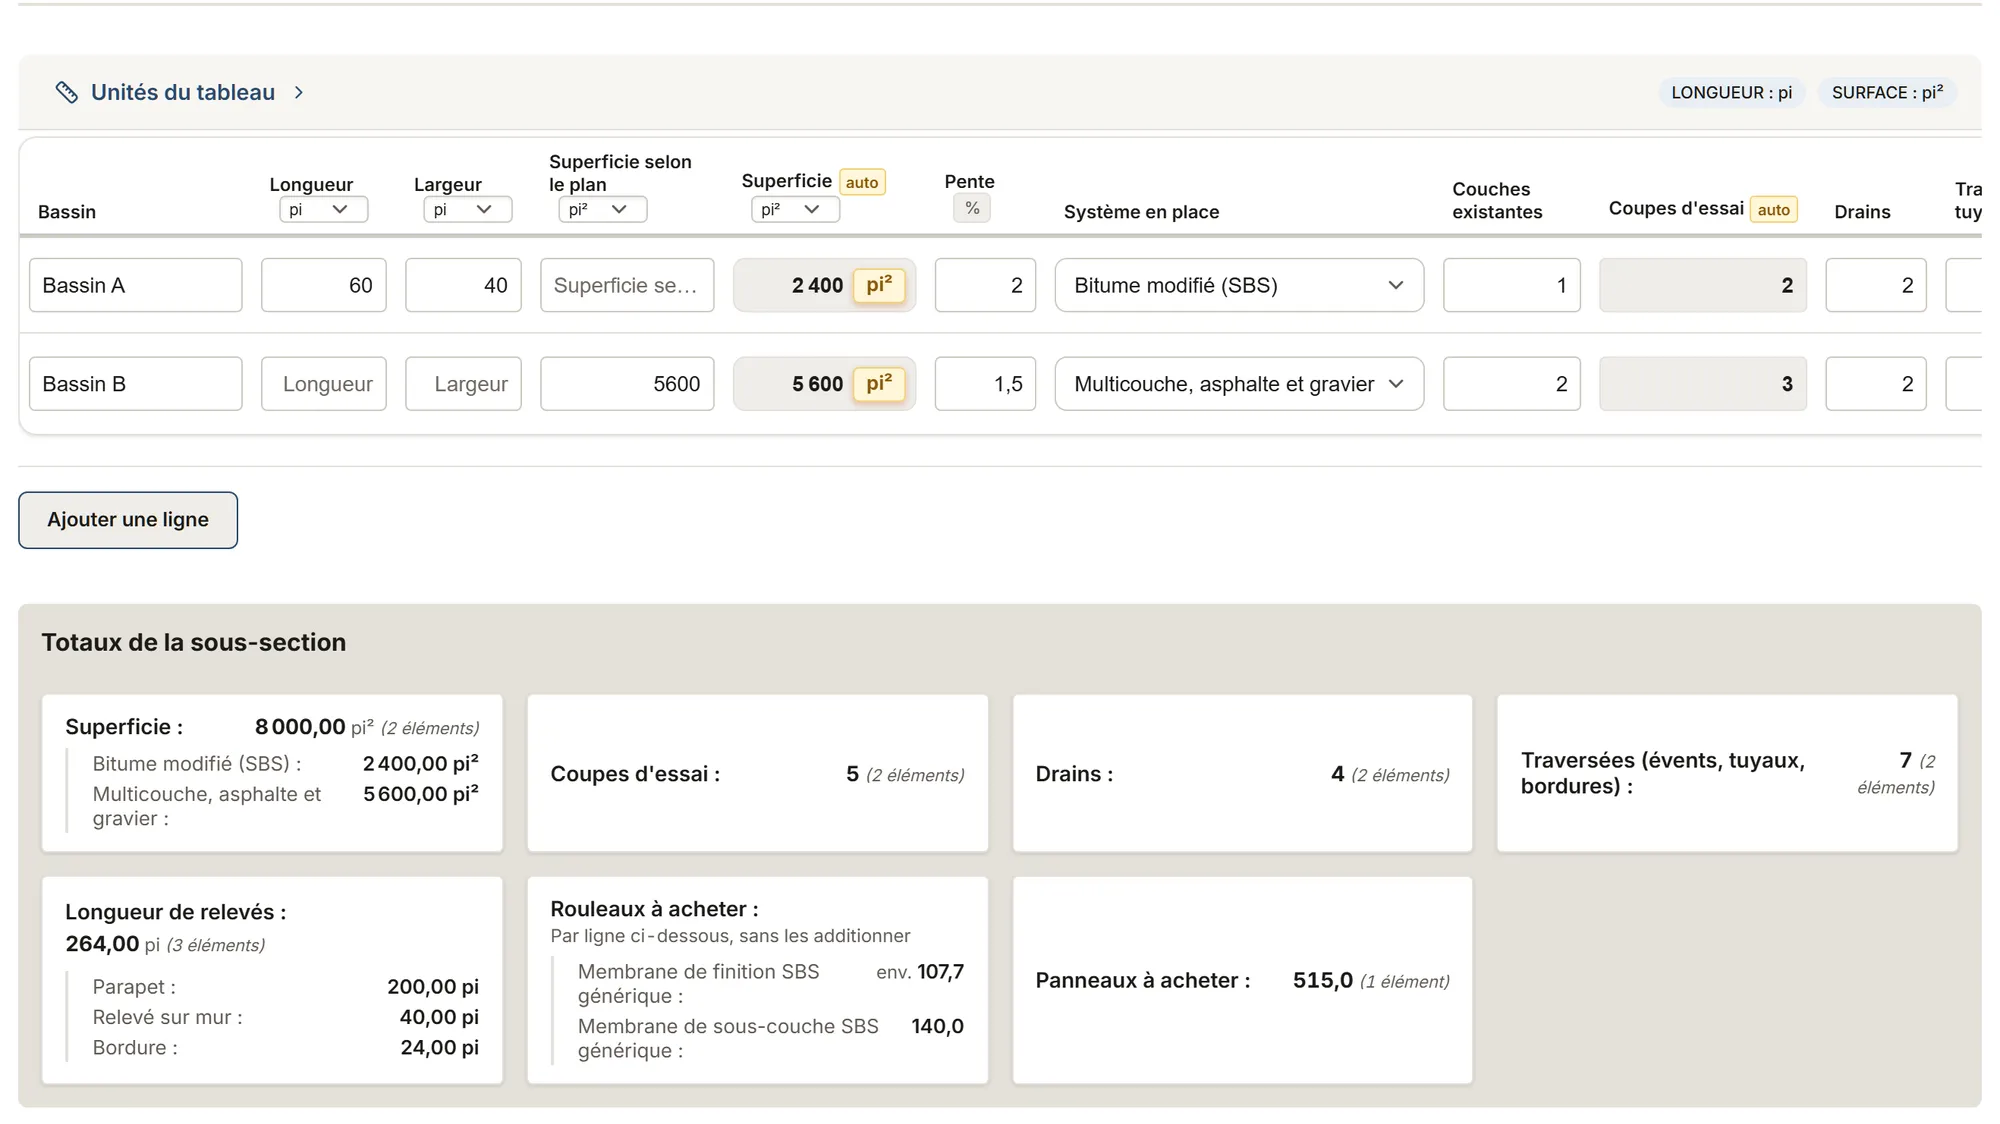Open Bassin B Multicouche system dropdown
Viewport: 2000px width, 1124px height.
point(1239,384)
